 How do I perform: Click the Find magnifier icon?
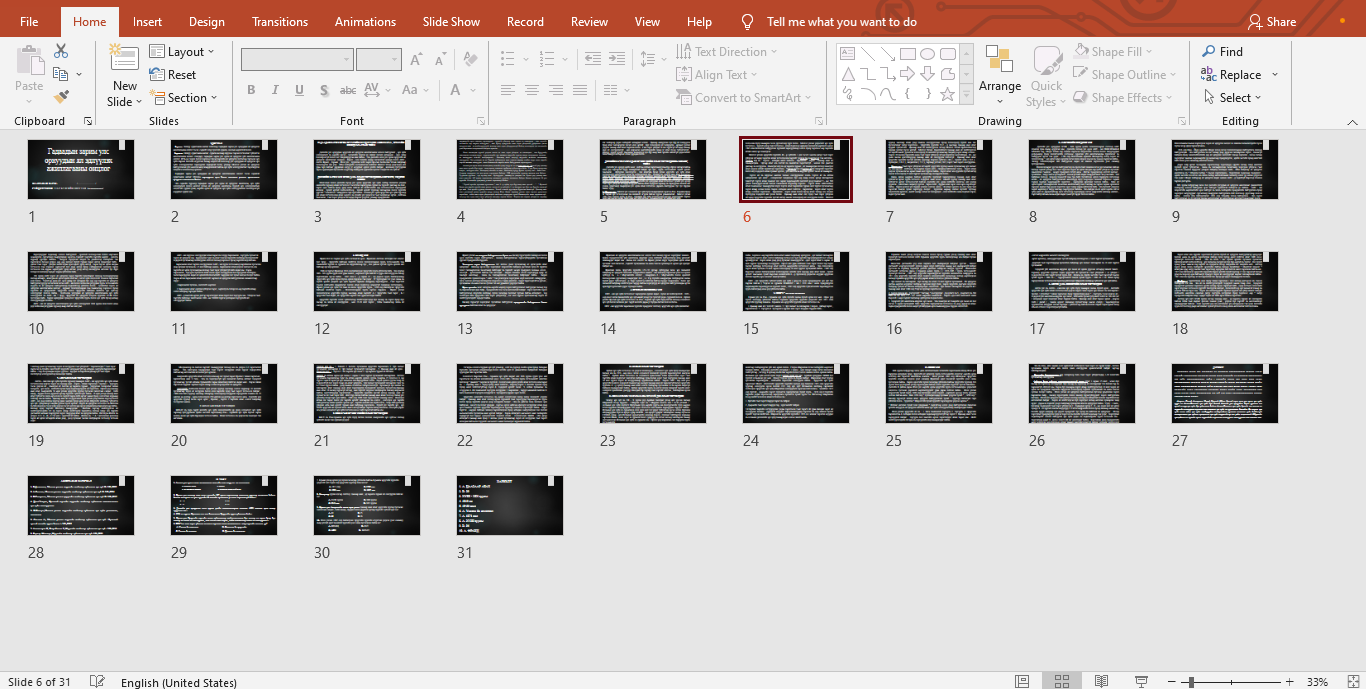coord(1209,52)
